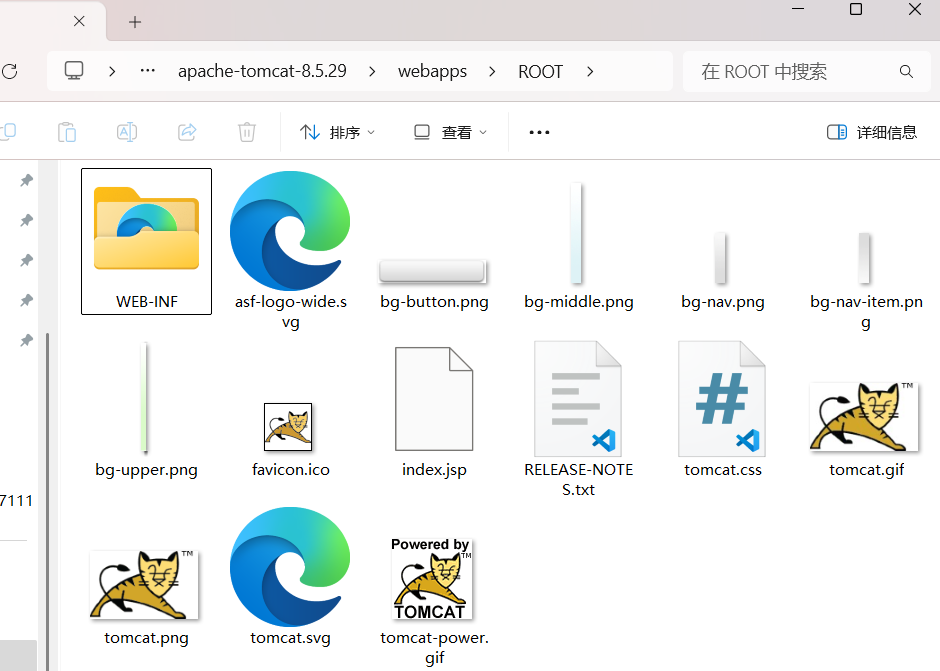Image resolution: width=940 pixels, height=671 pixels.
Task: Expand chevron after webapps
Action: [492, 71]
